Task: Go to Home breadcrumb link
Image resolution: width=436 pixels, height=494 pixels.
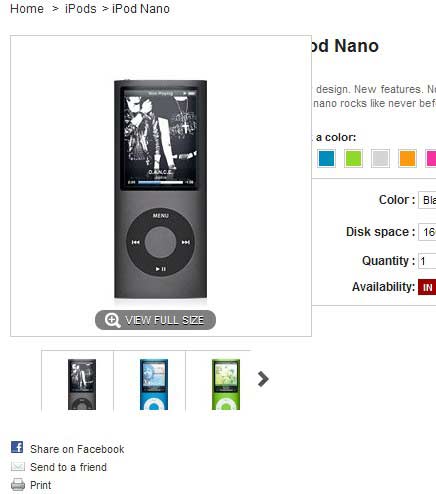Action: click(x=27, y=9)
